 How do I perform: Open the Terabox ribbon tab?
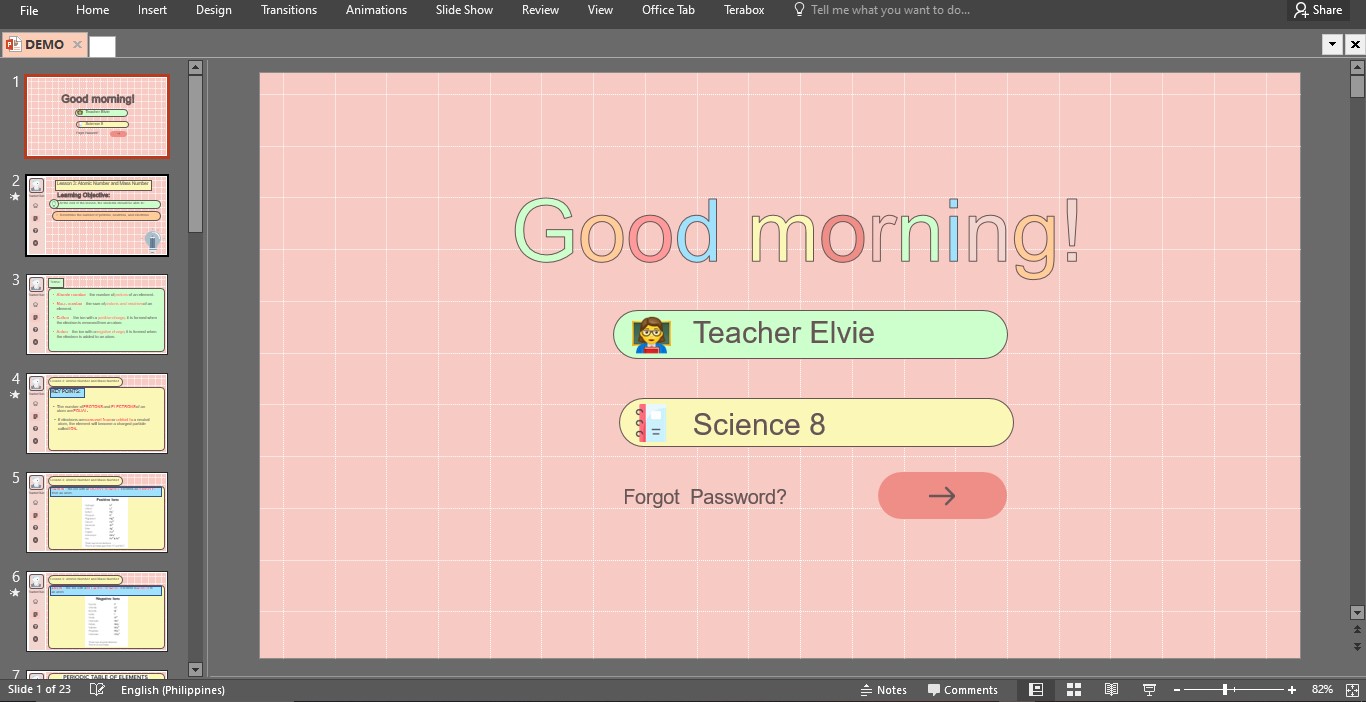[x=744, y=10]
